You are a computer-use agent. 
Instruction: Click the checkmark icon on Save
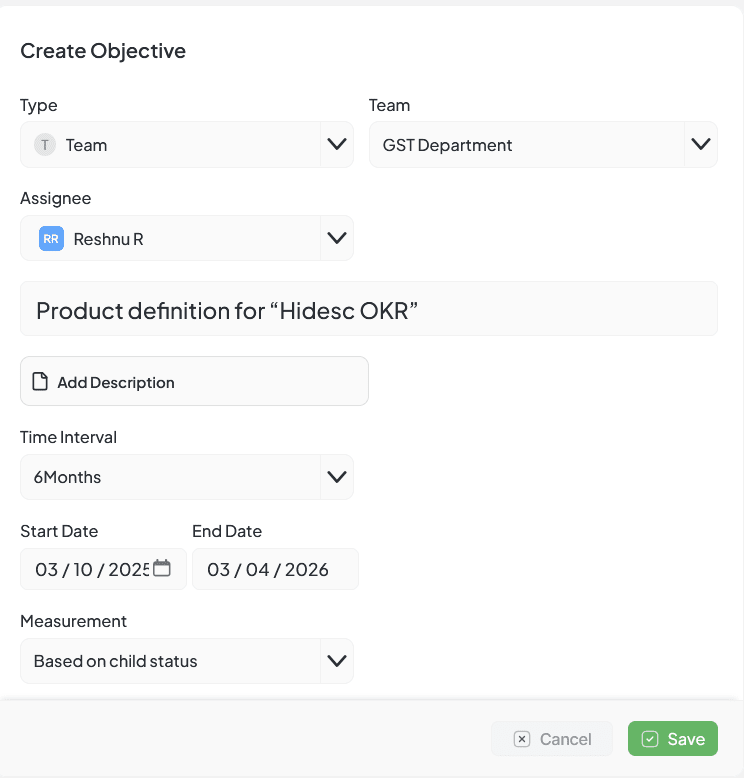click(x=650, y=739)
